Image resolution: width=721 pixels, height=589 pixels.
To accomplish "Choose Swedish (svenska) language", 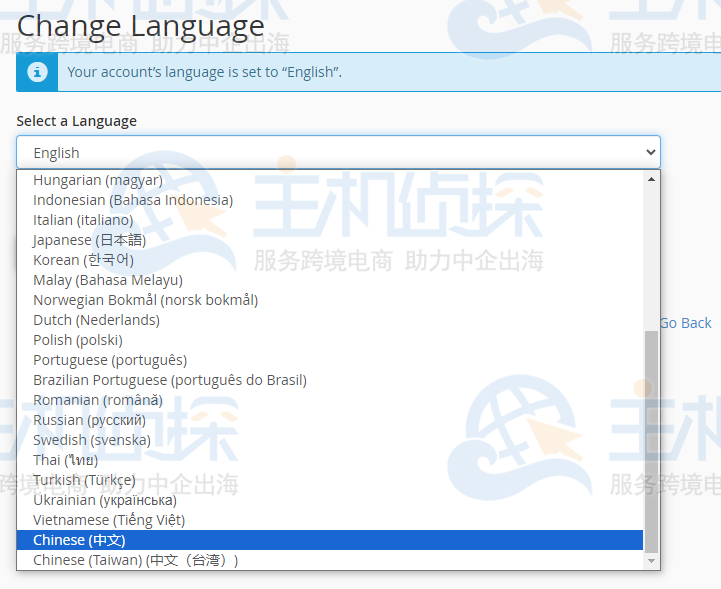I will click(x=330, y=440).
